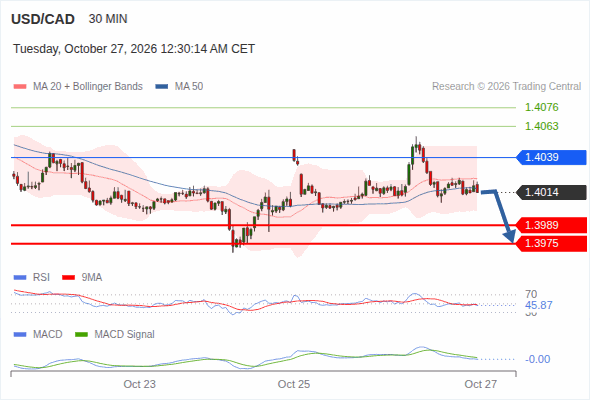Click the MACD legend label
The width and height of the screenshot is (590, 400).
[x=48, y=335]
